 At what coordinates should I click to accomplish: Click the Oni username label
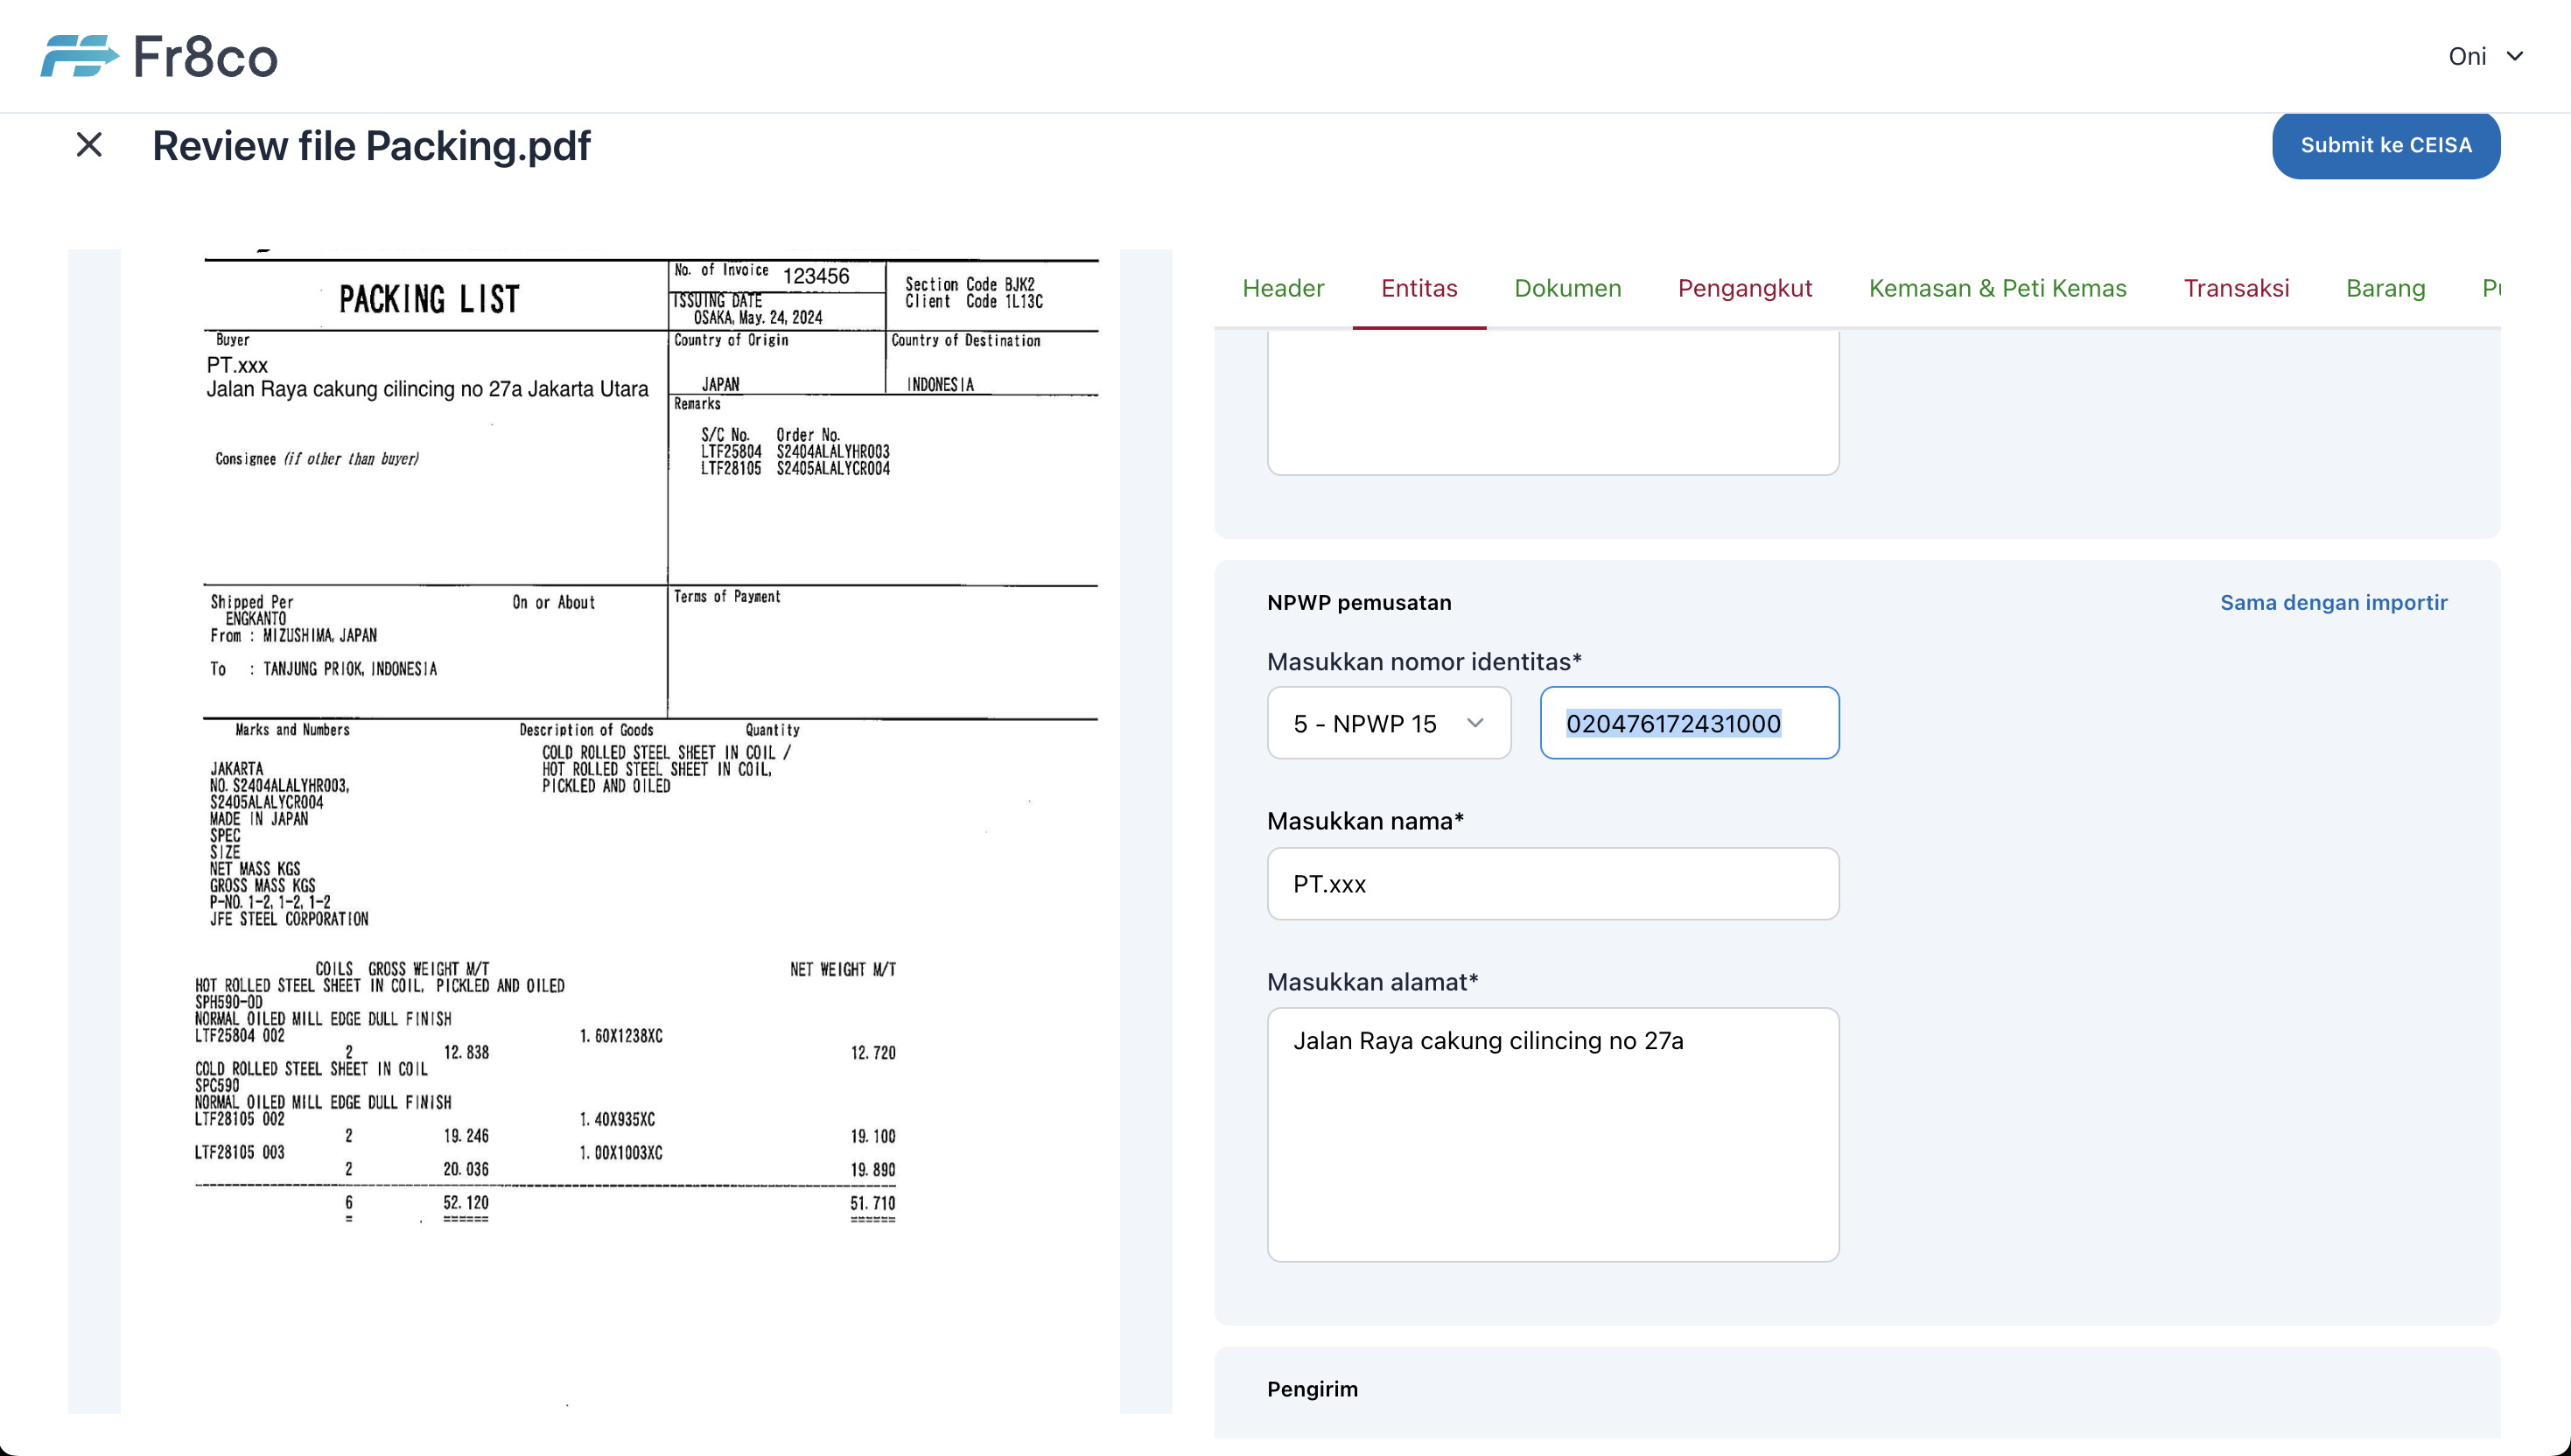(2466, 56)
